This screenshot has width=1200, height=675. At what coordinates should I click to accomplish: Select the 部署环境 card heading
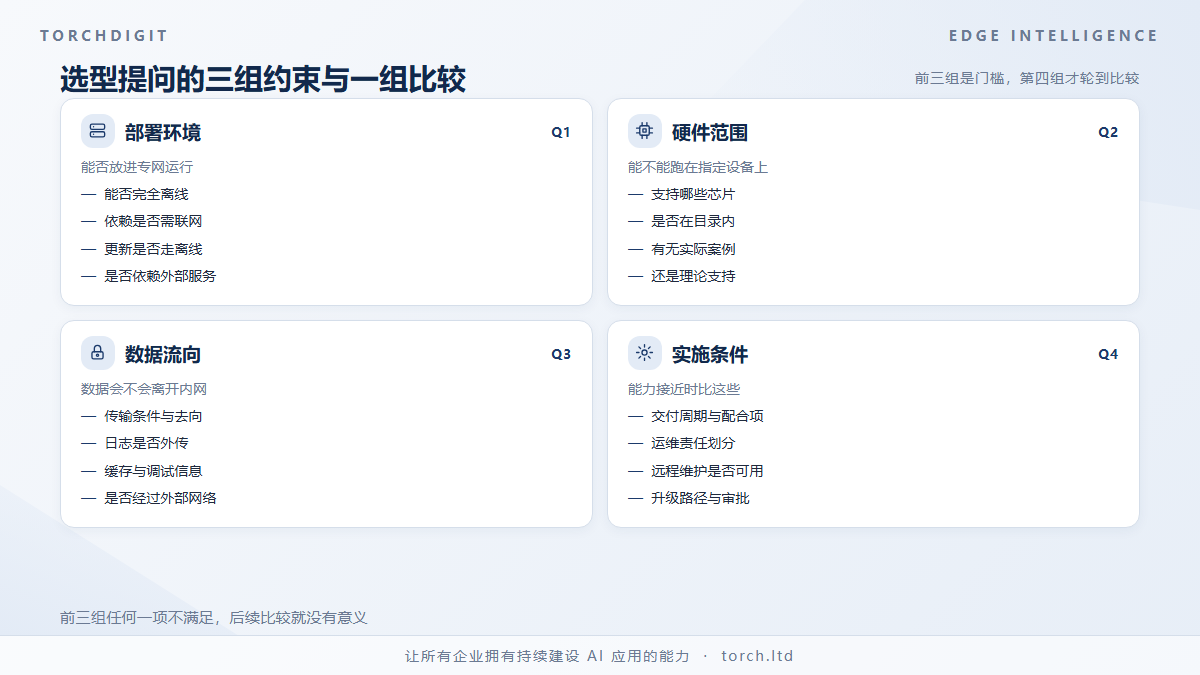click(x=163, y=132)
